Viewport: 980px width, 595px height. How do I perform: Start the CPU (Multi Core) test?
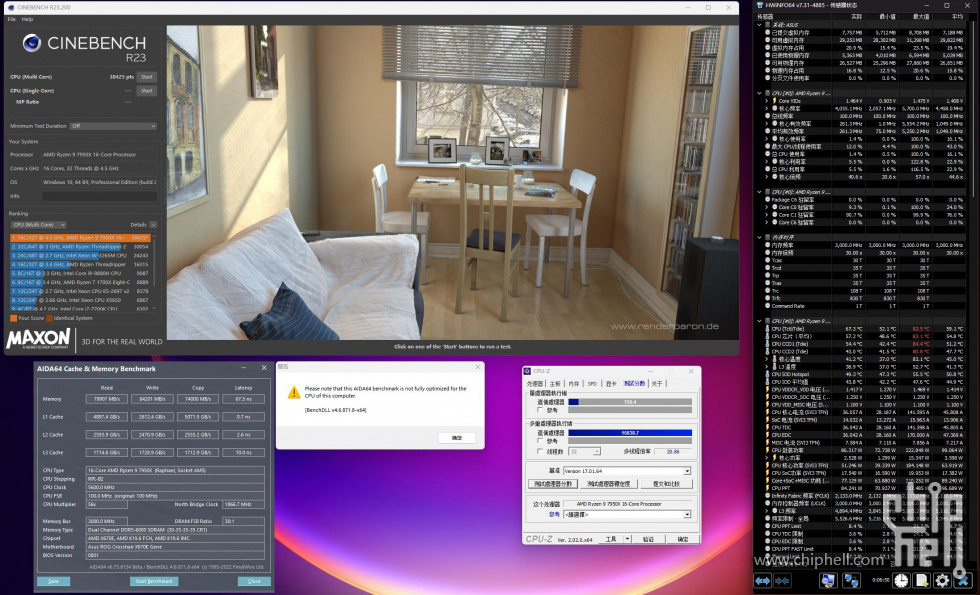point(147,77)
